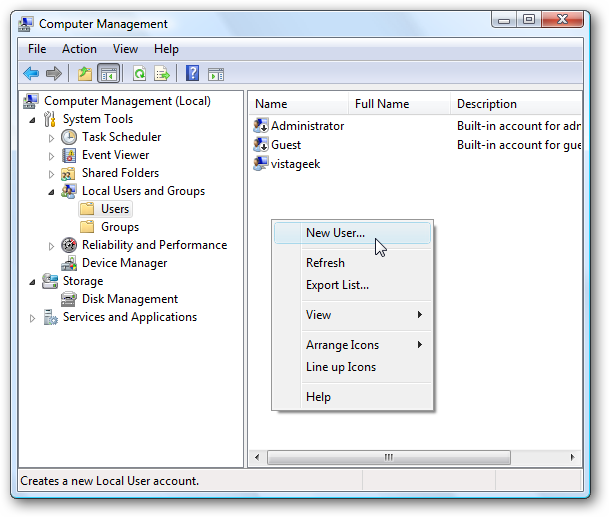Screen dimensions: 609x517
Task: Open the Action menu
Action: 80,49
